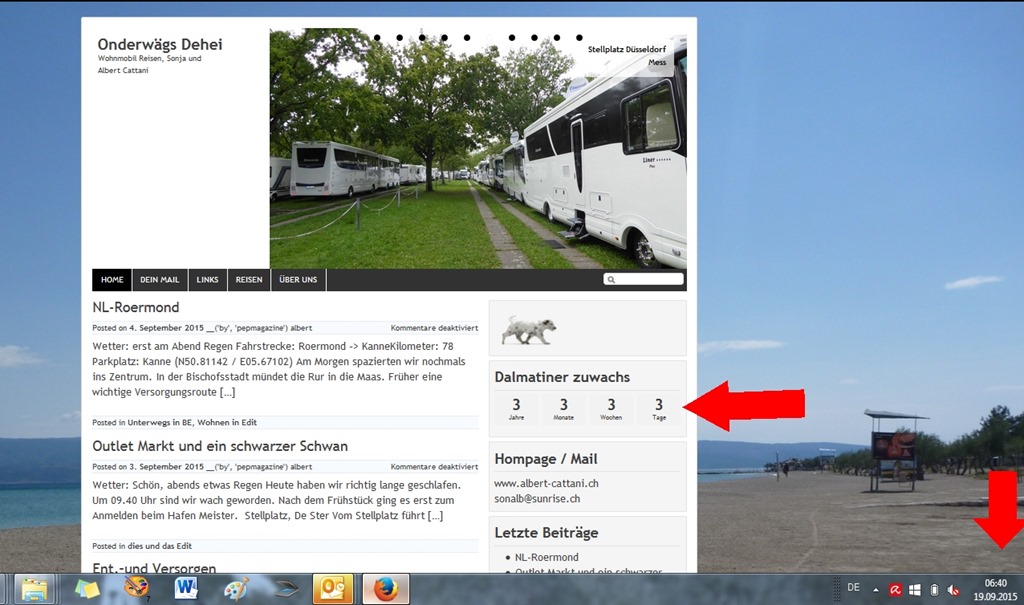
Task: Show hidden tray icons arrow
Action: click(x=876, y=590)
